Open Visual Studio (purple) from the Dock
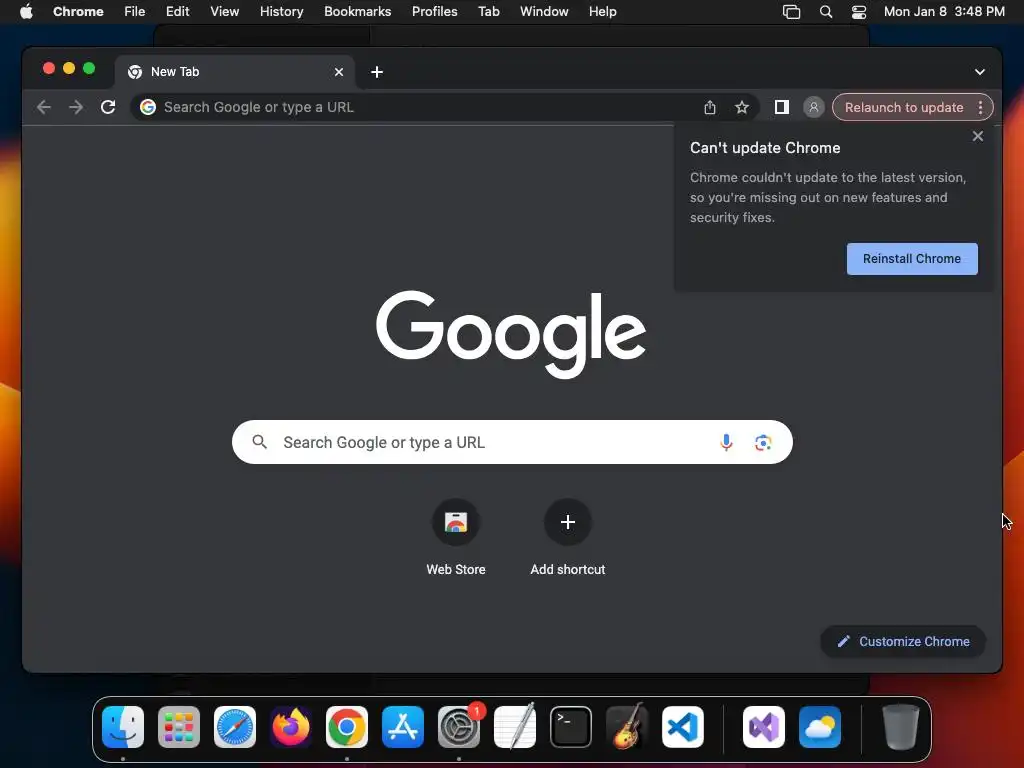The image size is (1024, 768). tap(764, 727)
